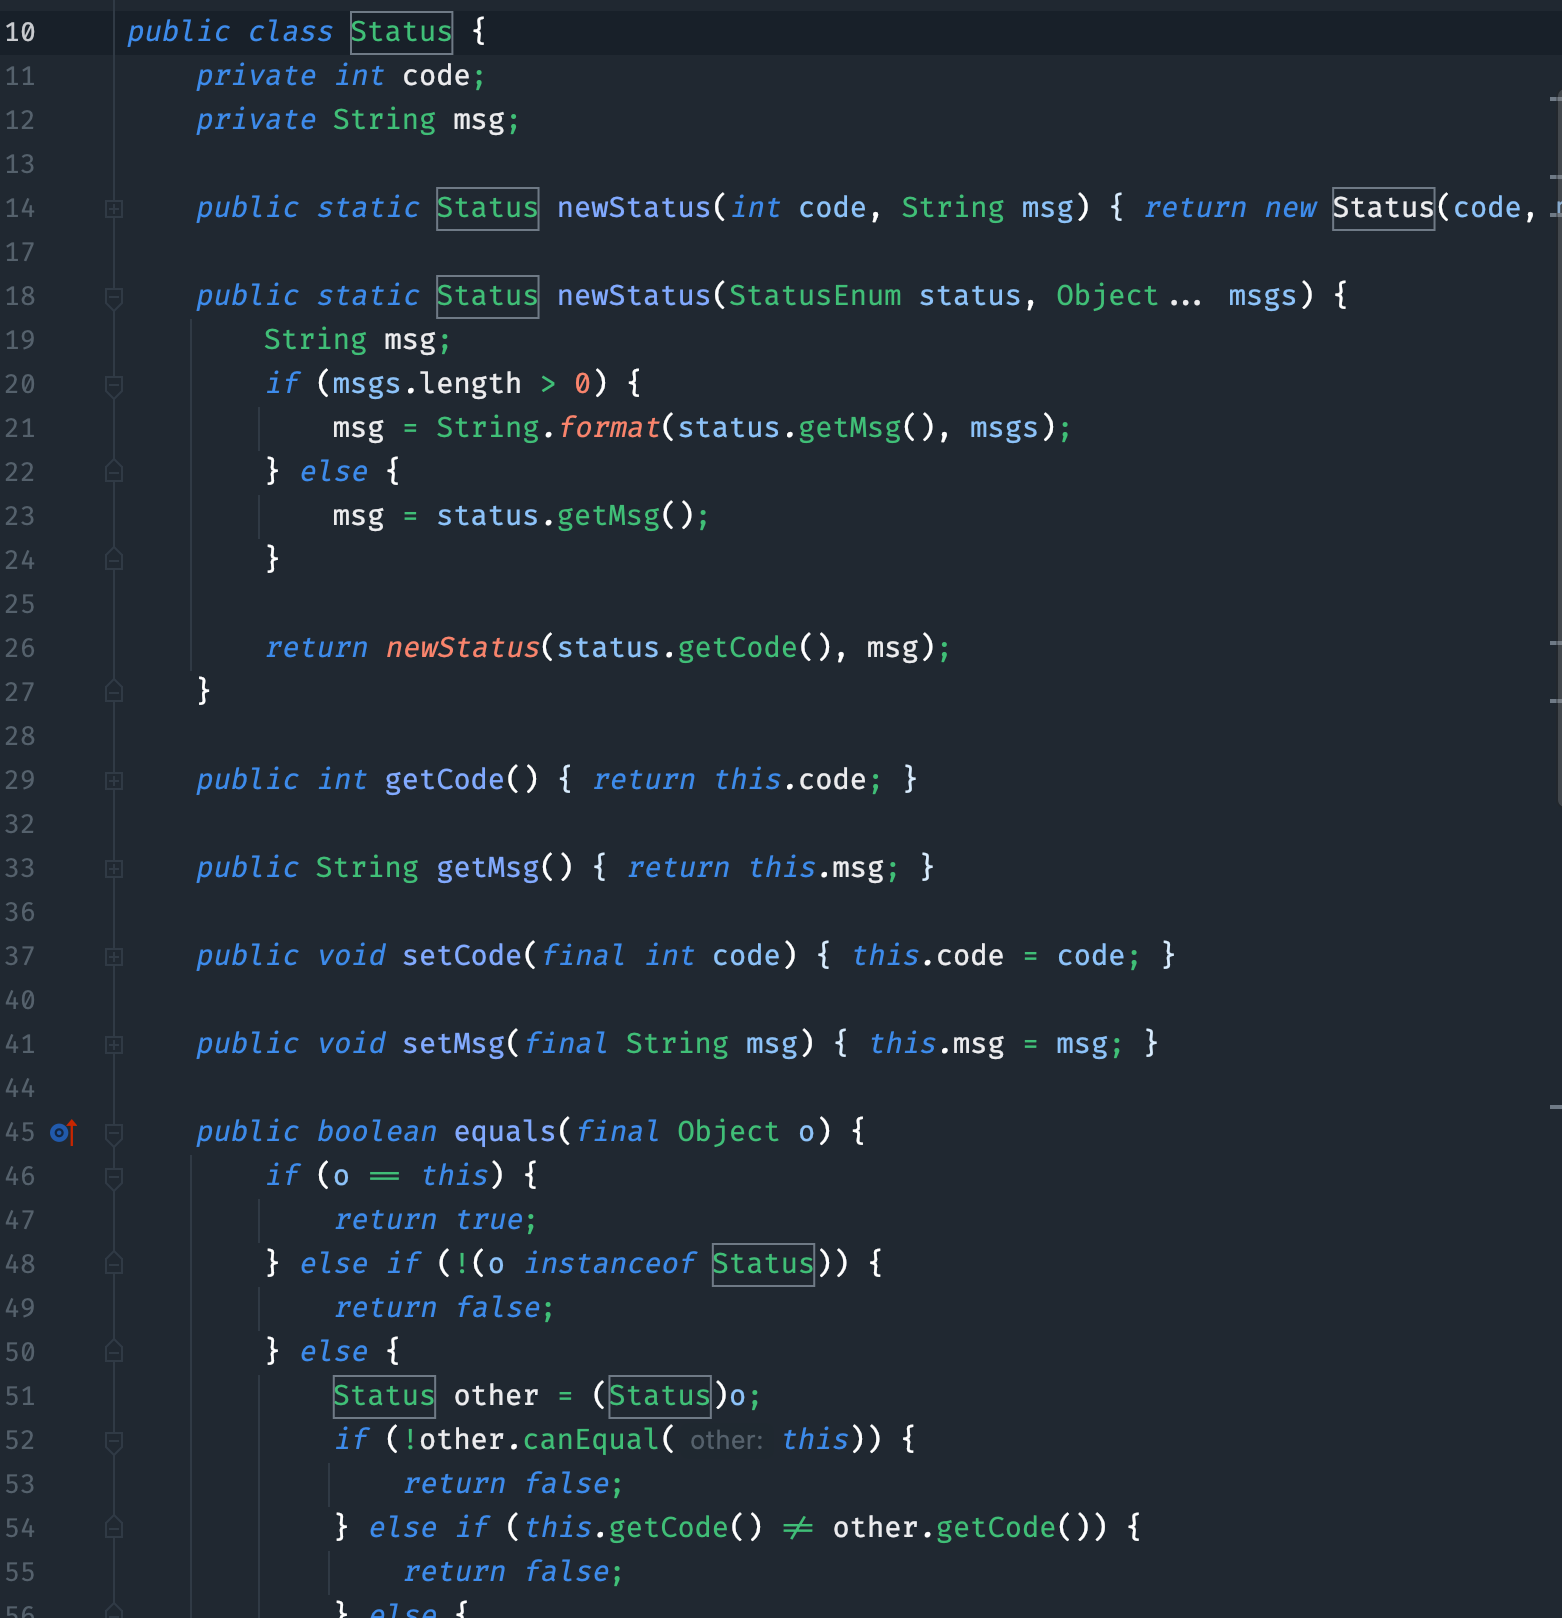Click the StatusEnum type on line 18
1562x1618 pixels.
(x=814, y=296)
